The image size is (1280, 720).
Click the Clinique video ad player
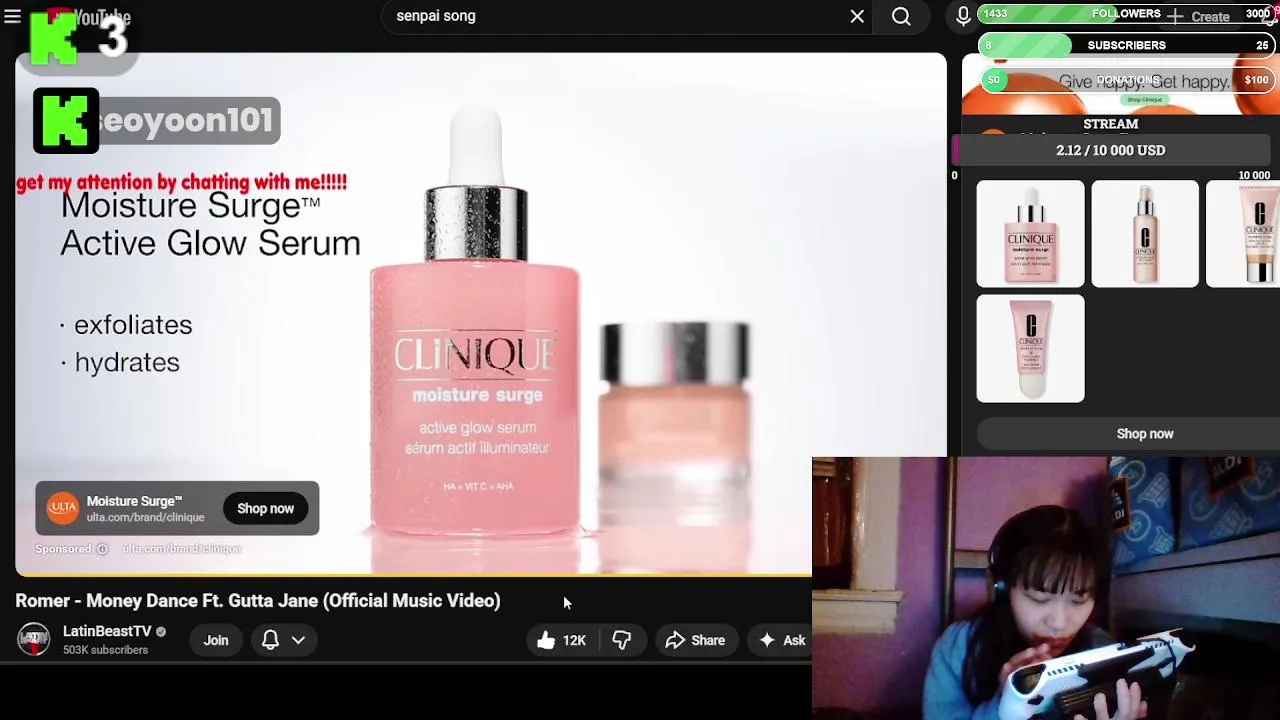[480, 315]
